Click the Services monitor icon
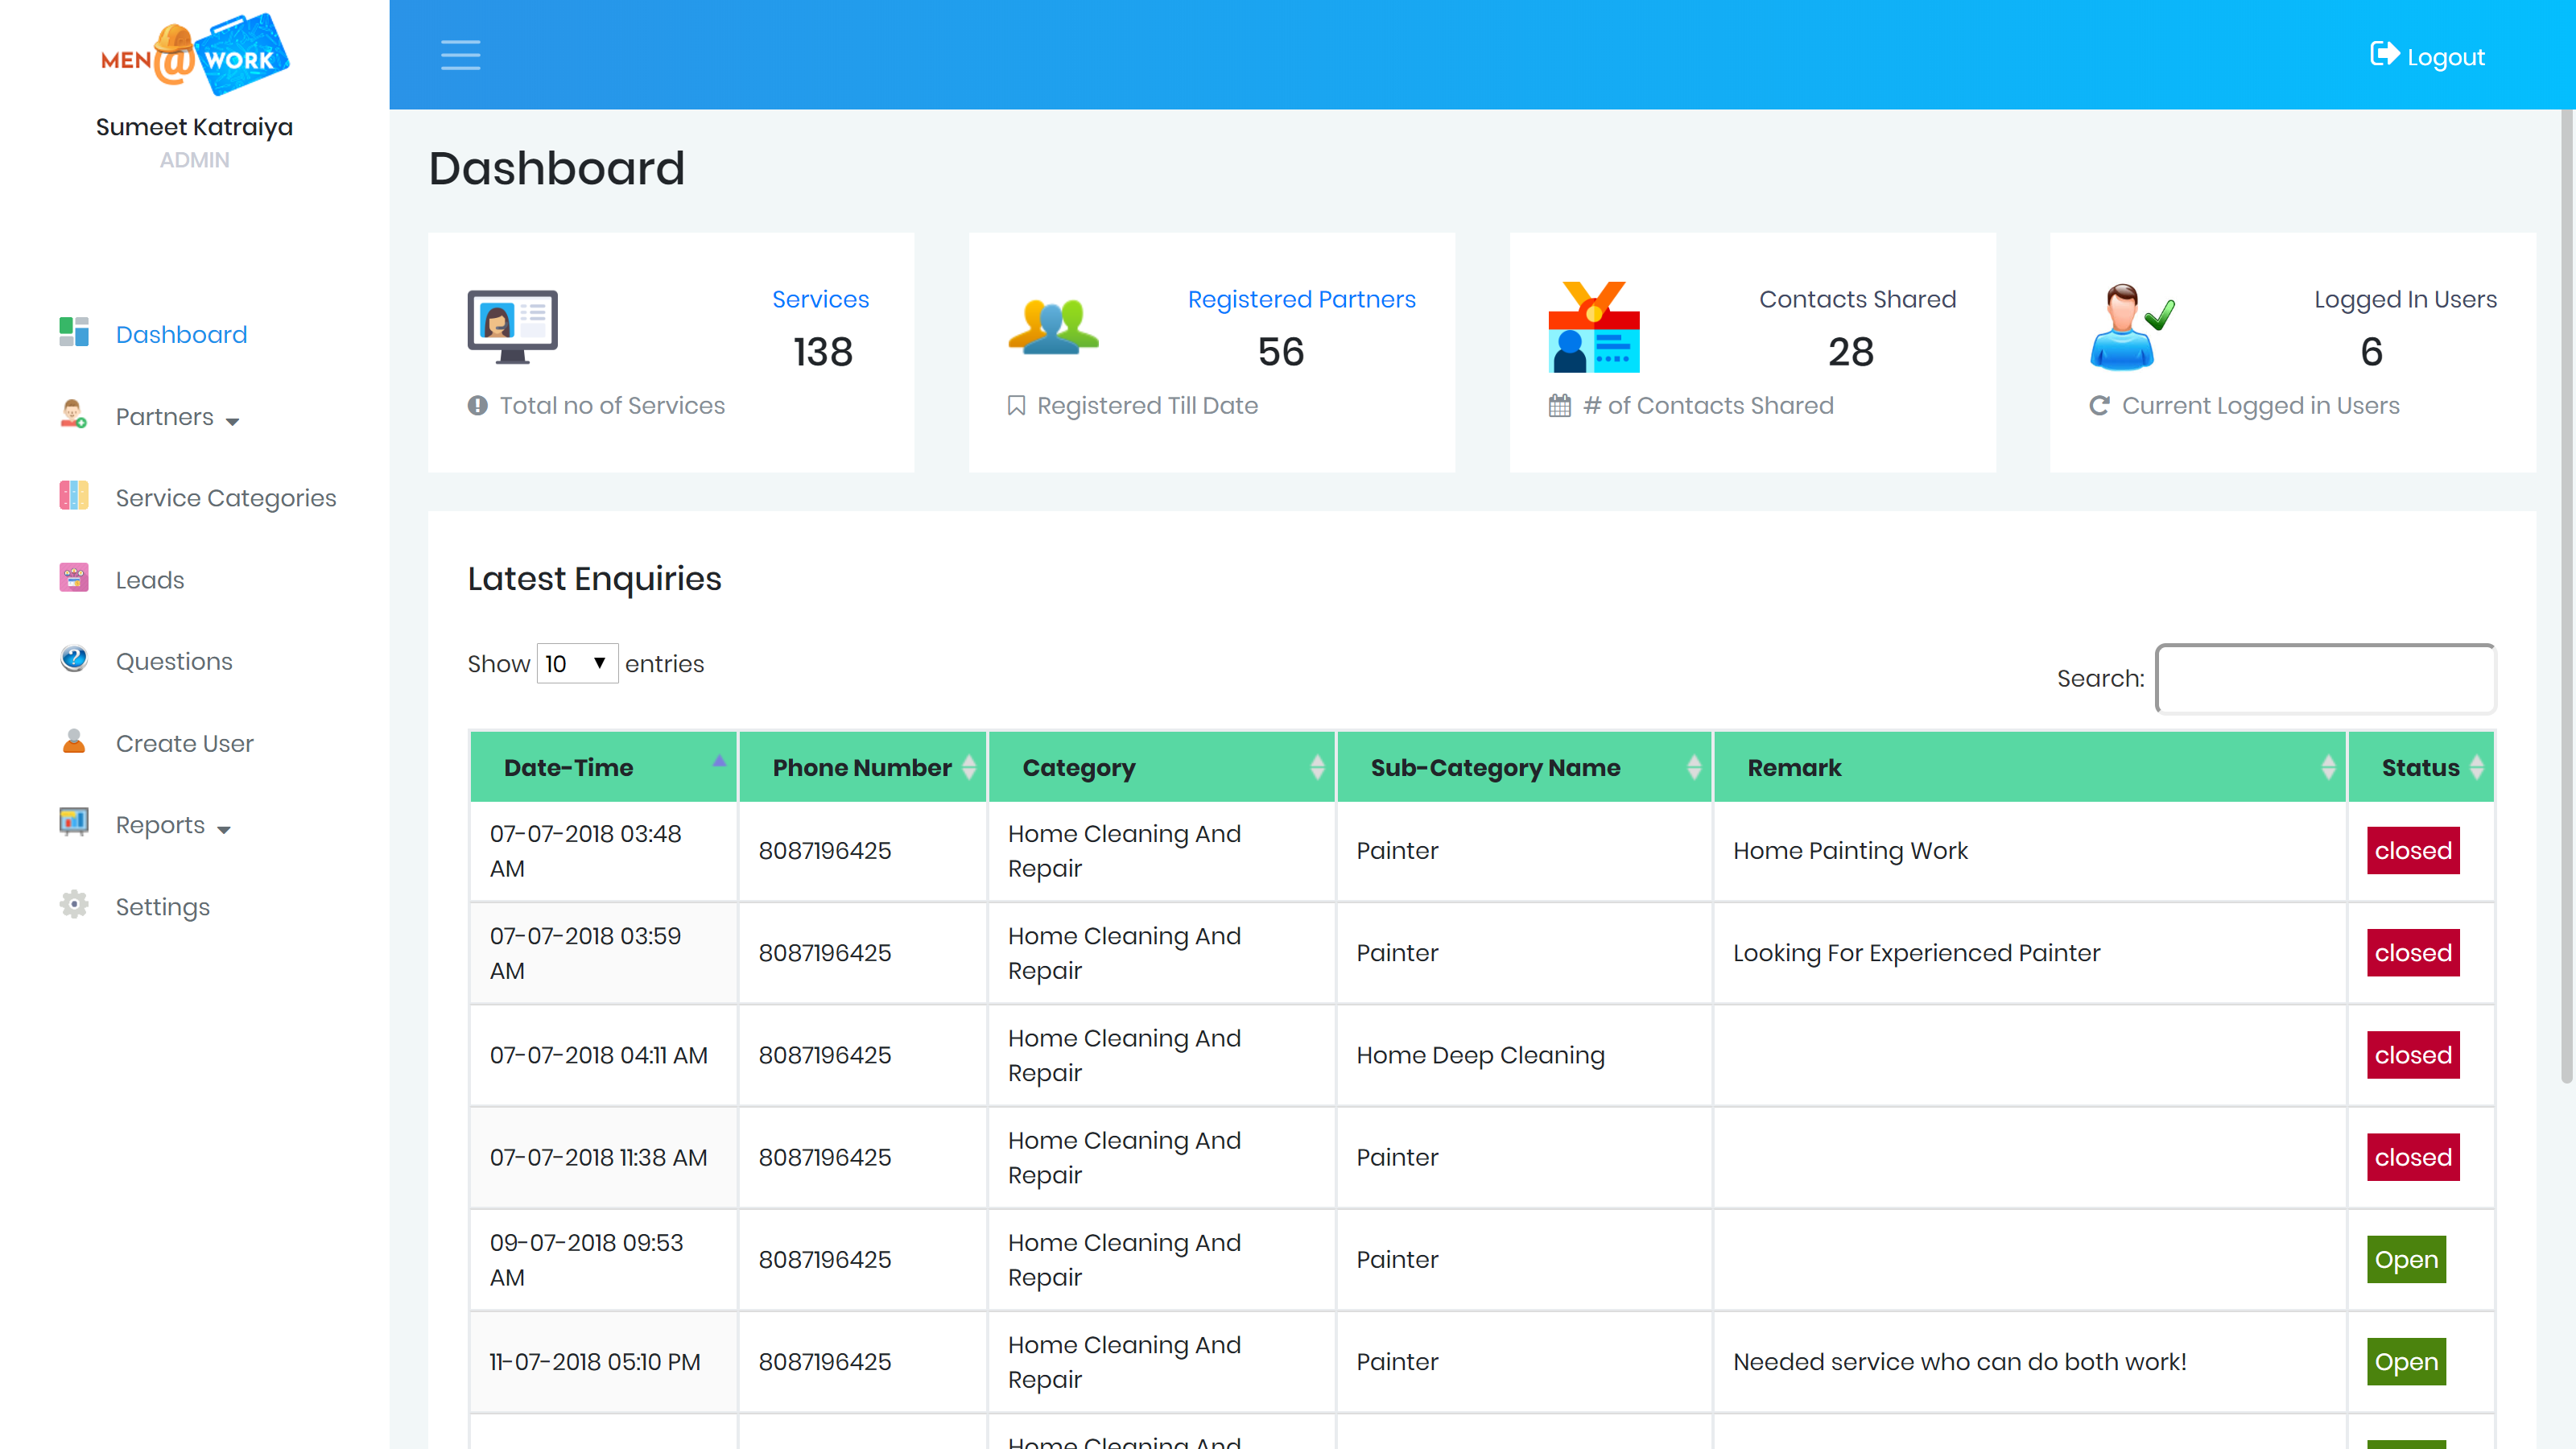2576x1449 pixels. click(512, 327)
